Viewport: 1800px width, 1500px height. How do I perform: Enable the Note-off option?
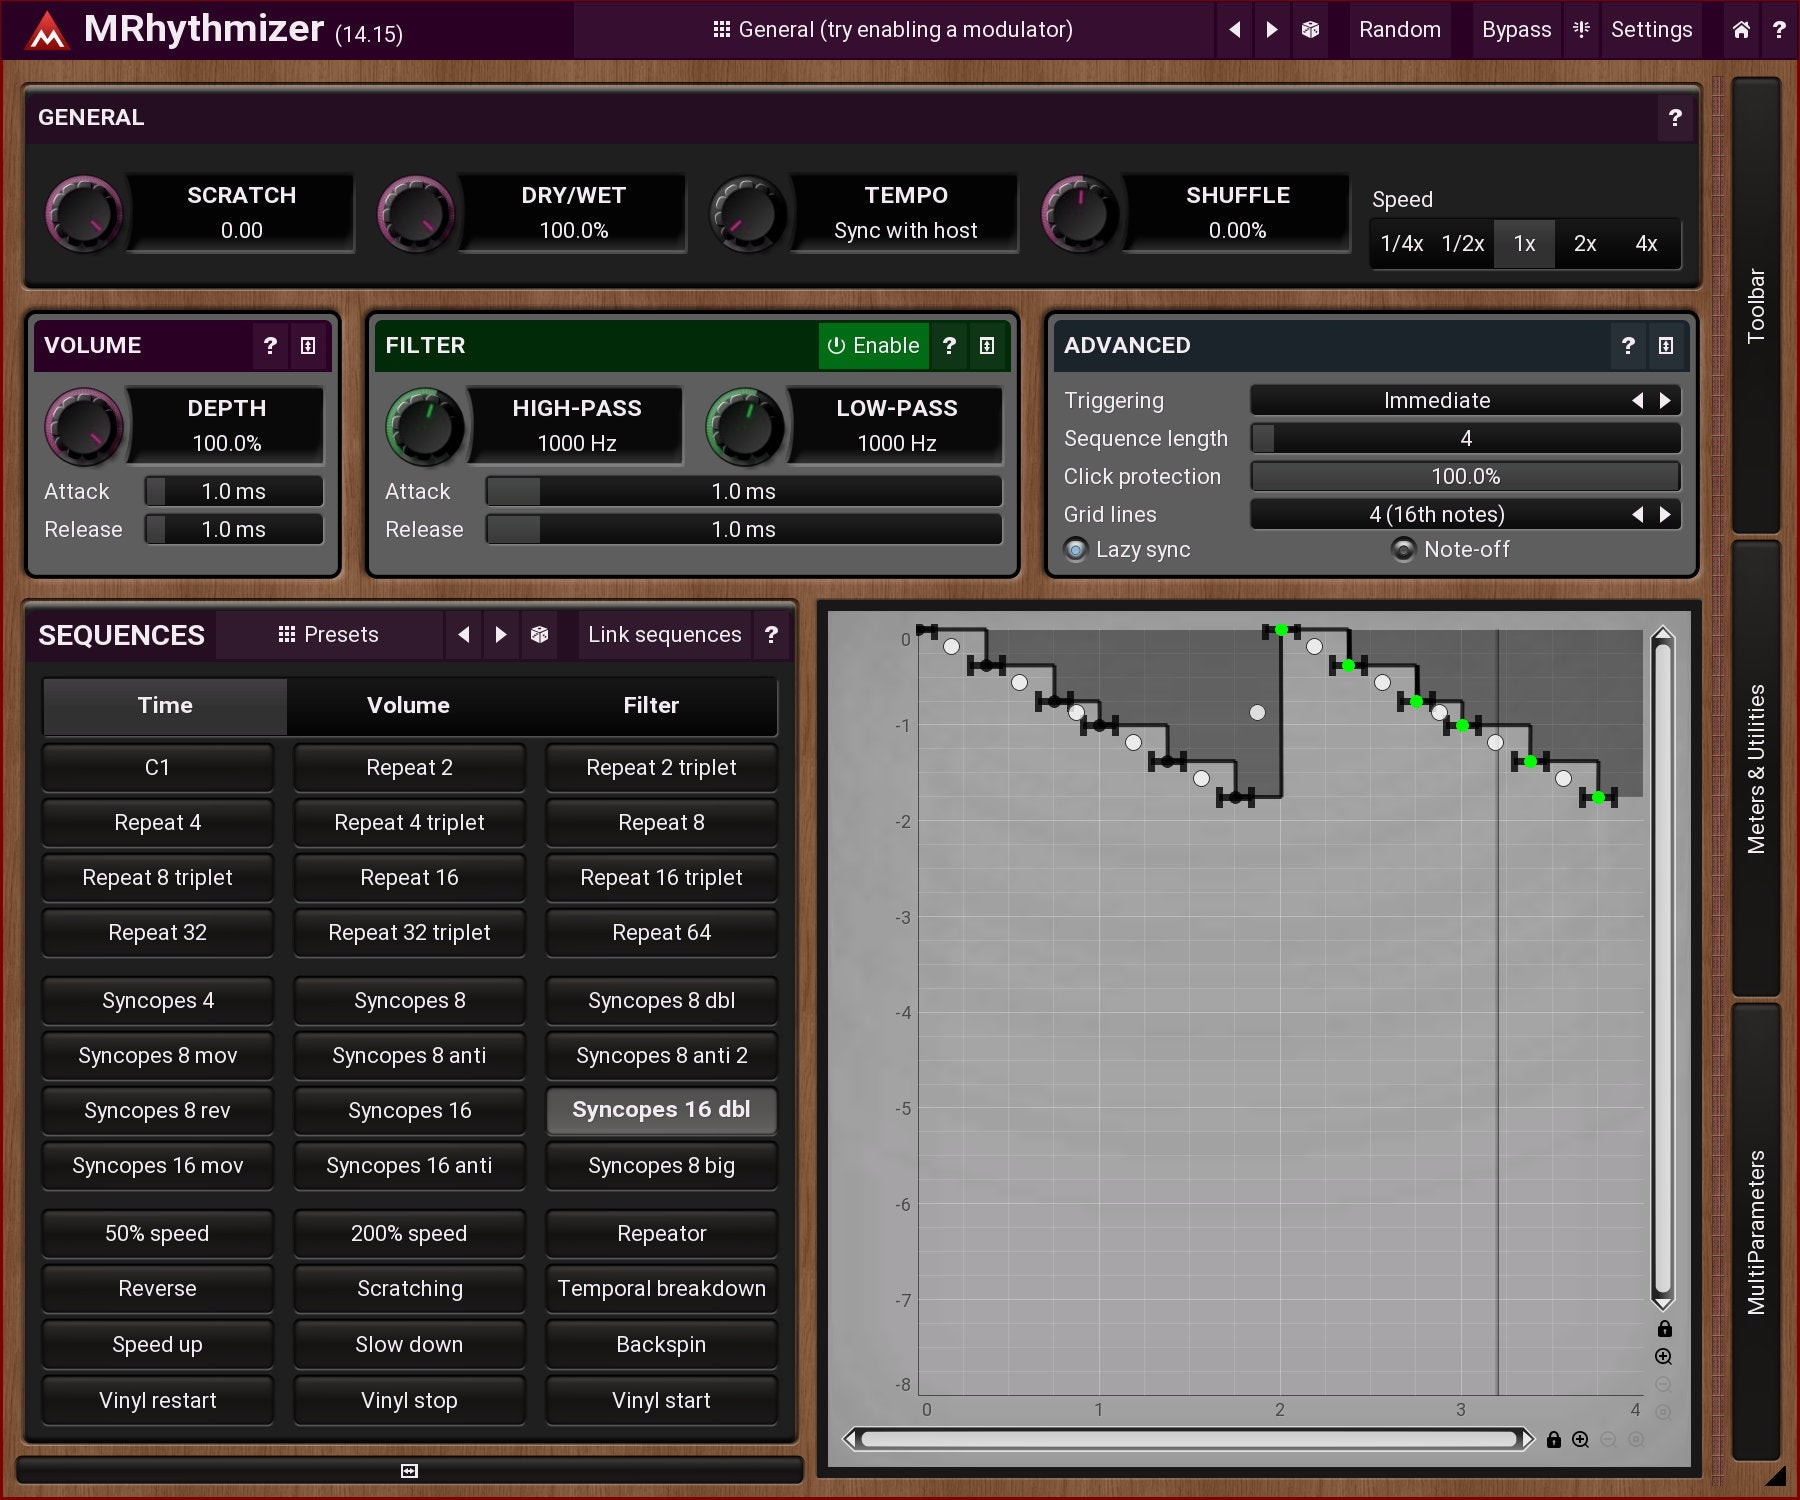pos(1404,550)
